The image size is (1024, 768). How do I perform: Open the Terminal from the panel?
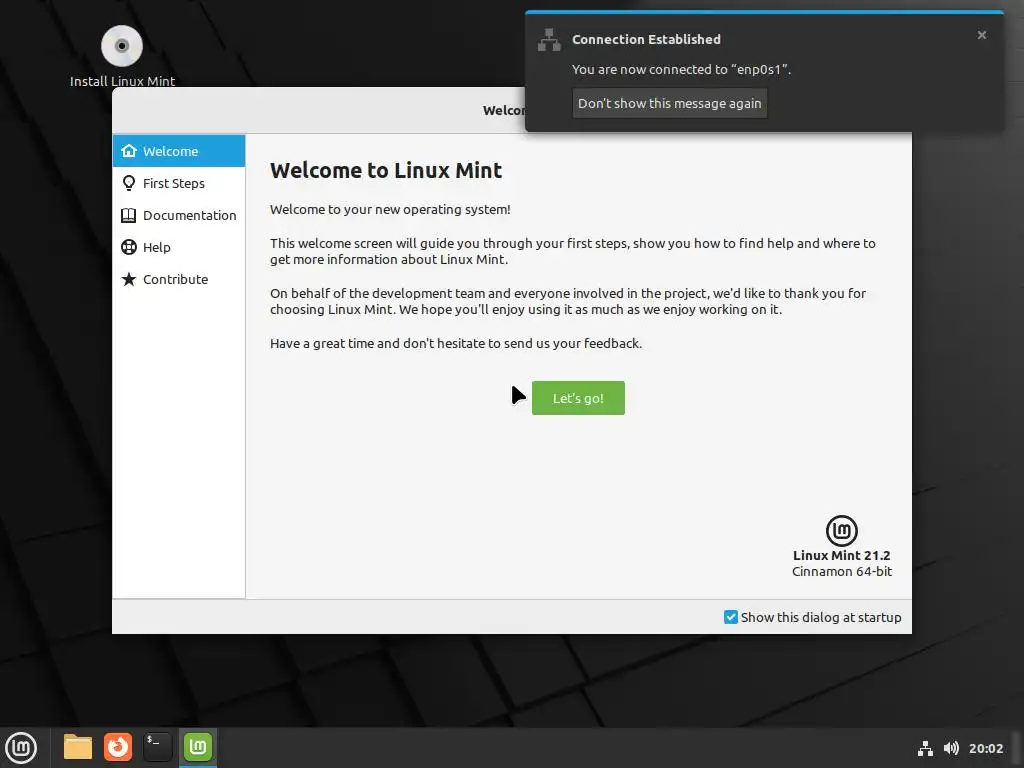[x=157, y=747]
